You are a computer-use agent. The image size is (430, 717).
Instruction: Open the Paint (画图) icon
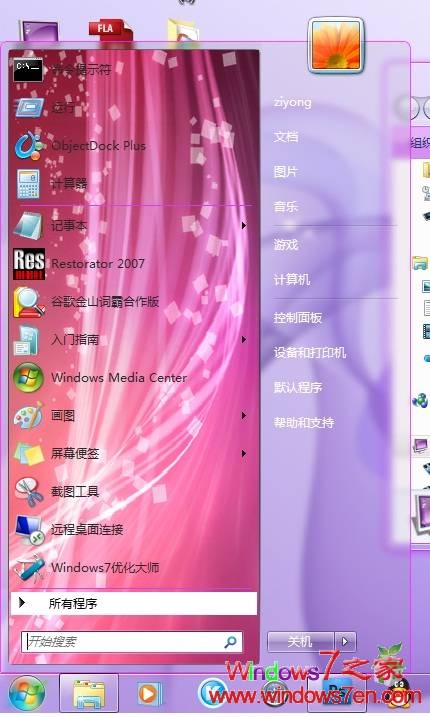tap(28, 416)
